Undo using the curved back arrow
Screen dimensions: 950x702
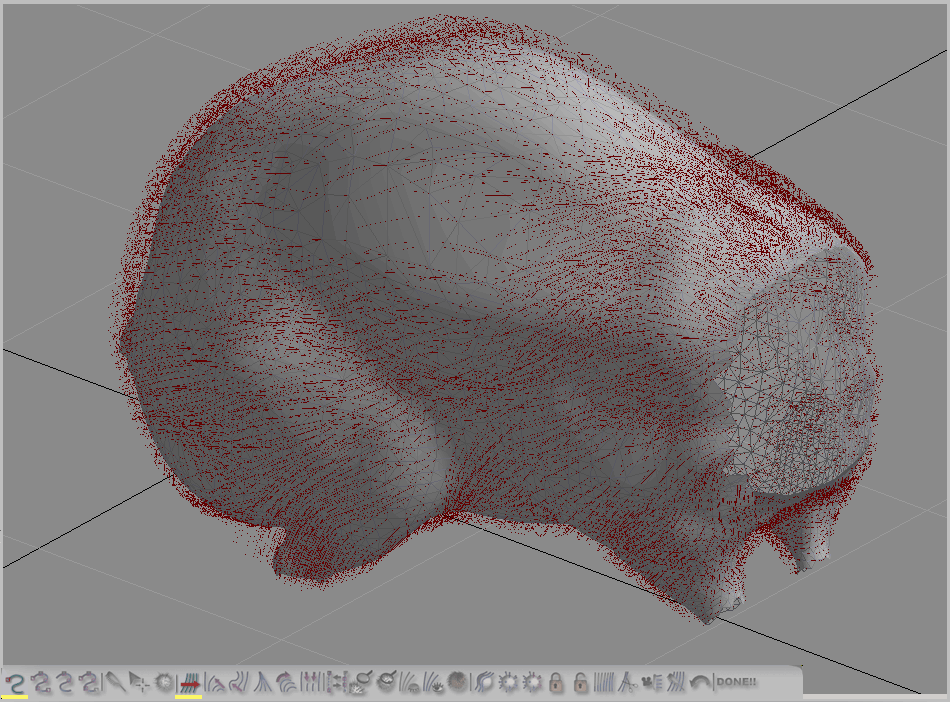[x=698, y=682]
